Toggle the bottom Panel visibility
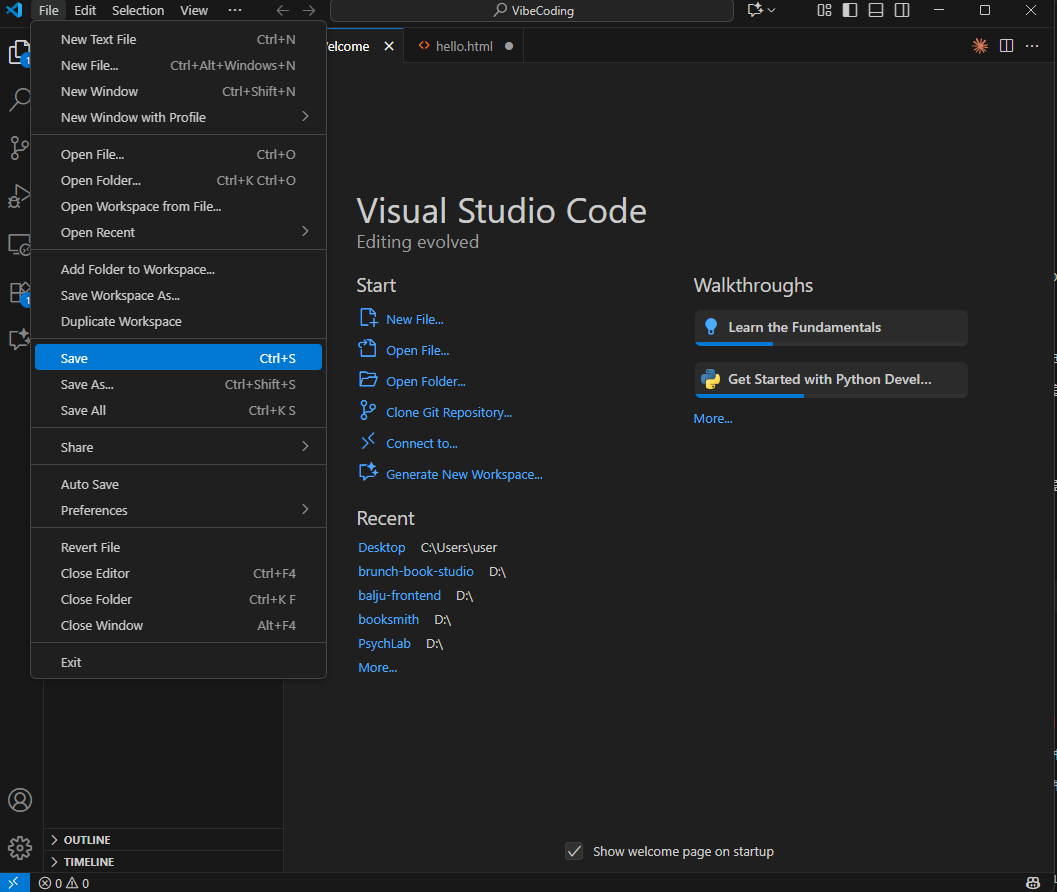Viewport: 1057px width, 892px height. (x=876, y=11)
